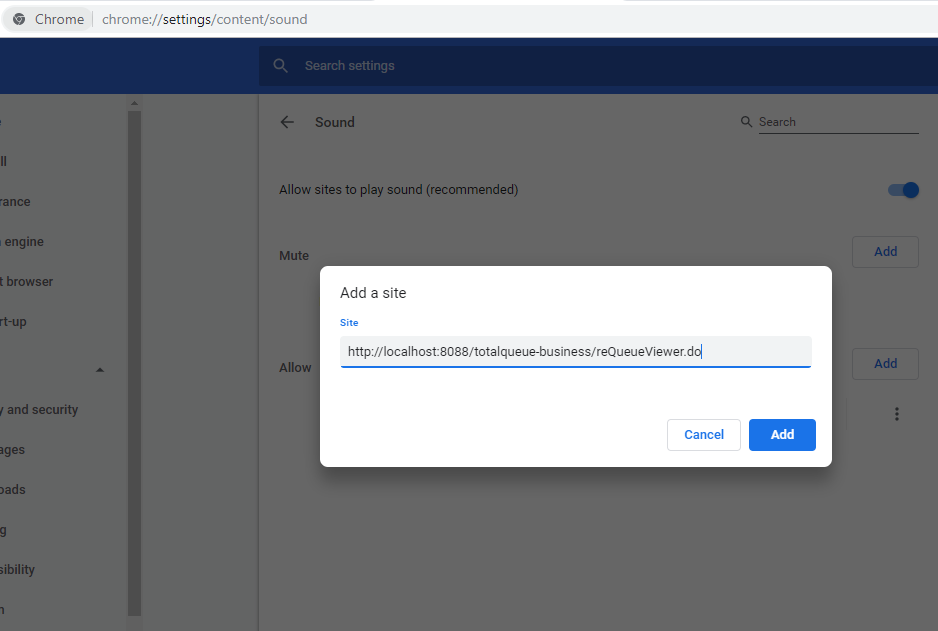Open the 'sibility' sidebar item
938x631 pixels.
[17, 569]
